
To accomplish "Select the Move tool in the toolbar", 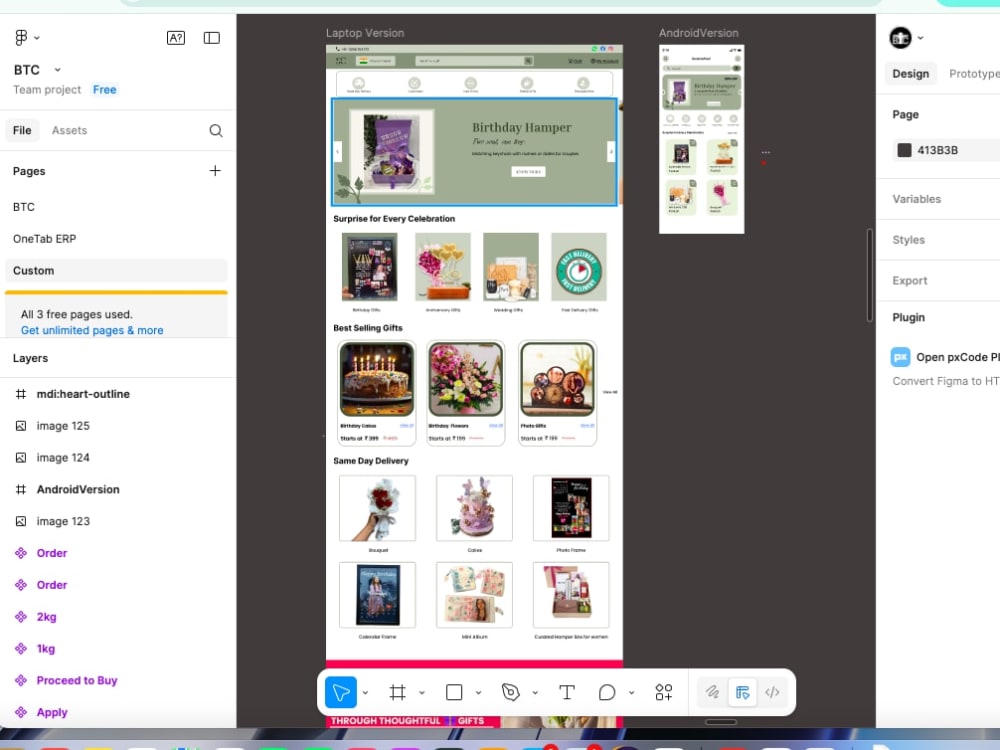I will pyautogui.click(x=341, y=692).
